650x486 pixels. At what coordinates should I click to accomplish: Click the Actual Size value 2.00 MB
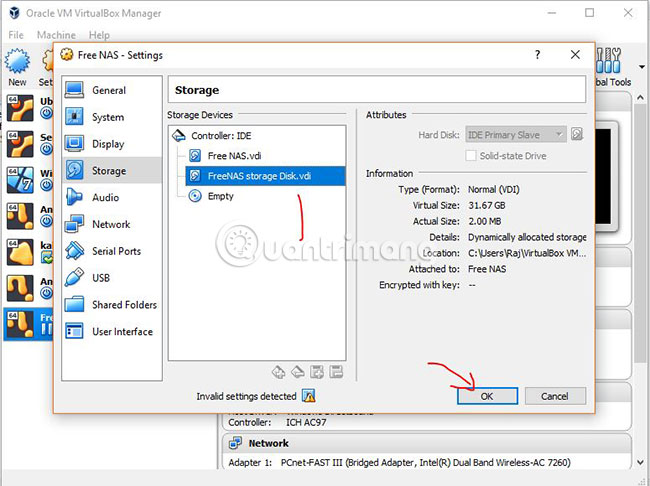(485, 221)
